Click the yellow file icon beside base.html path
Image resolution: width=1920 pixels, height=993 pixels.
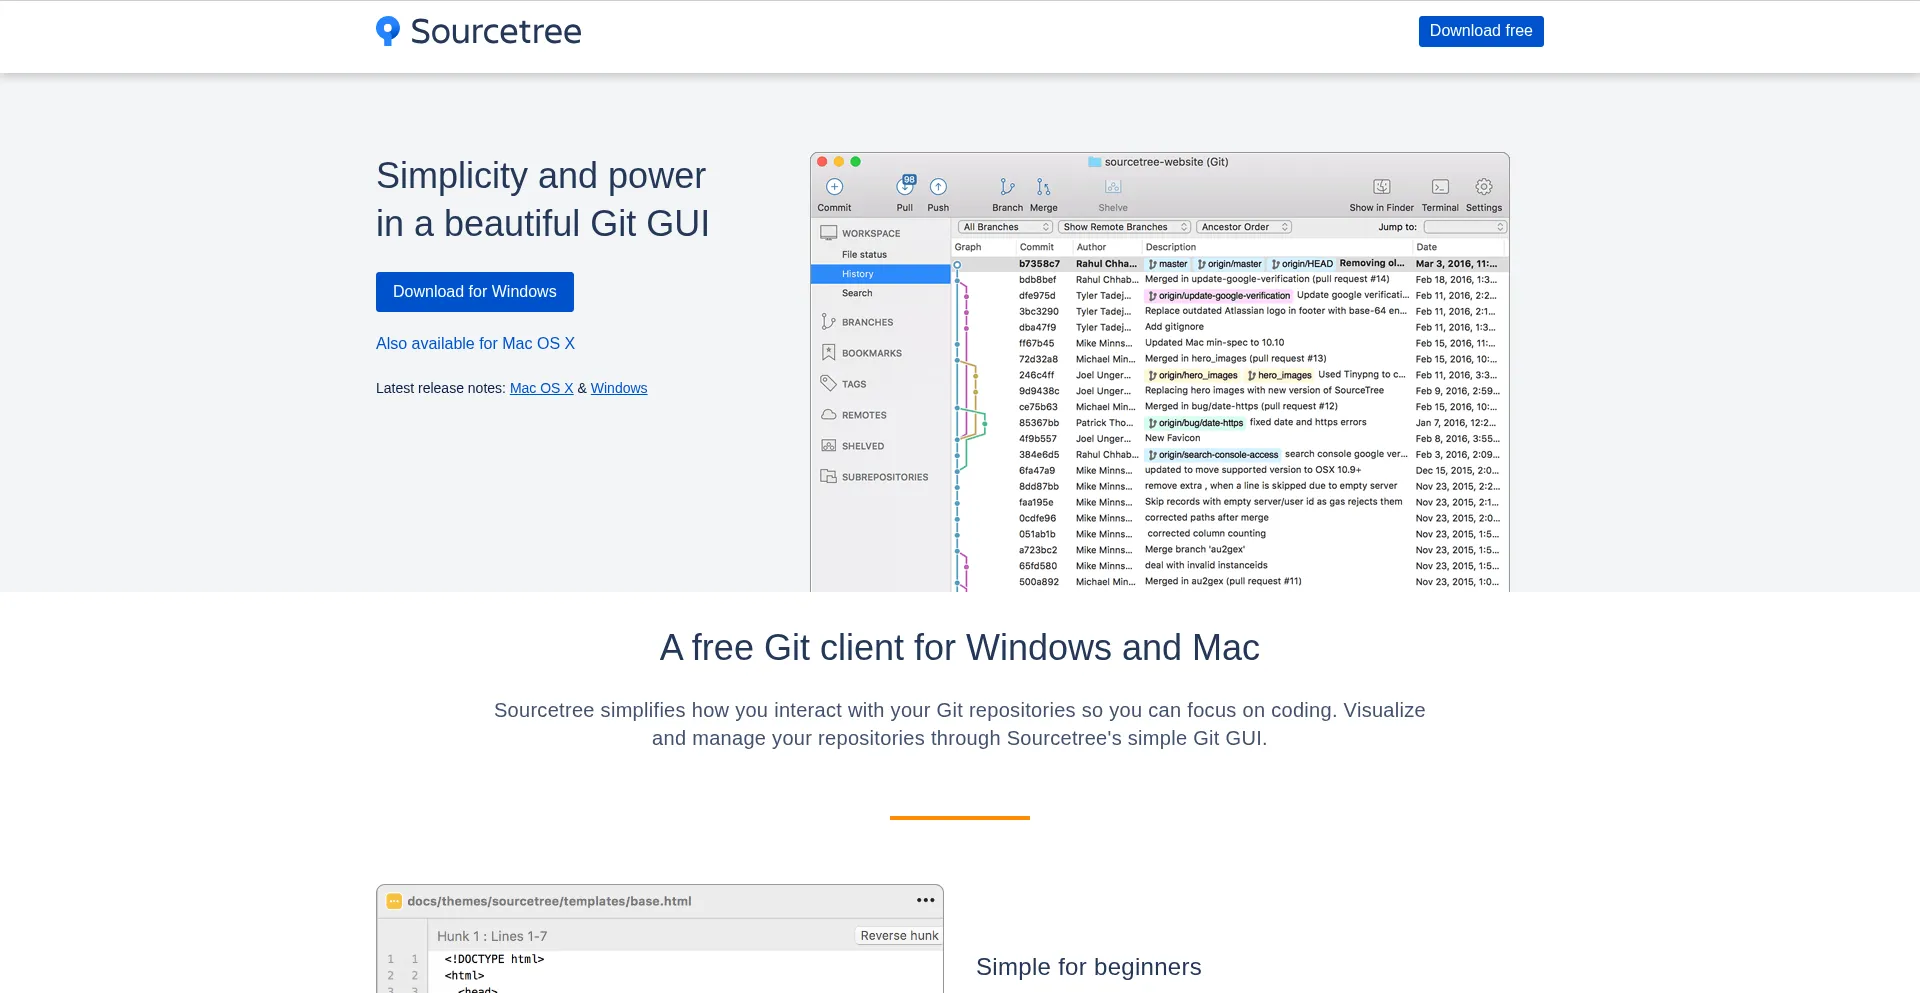(394, 901)
